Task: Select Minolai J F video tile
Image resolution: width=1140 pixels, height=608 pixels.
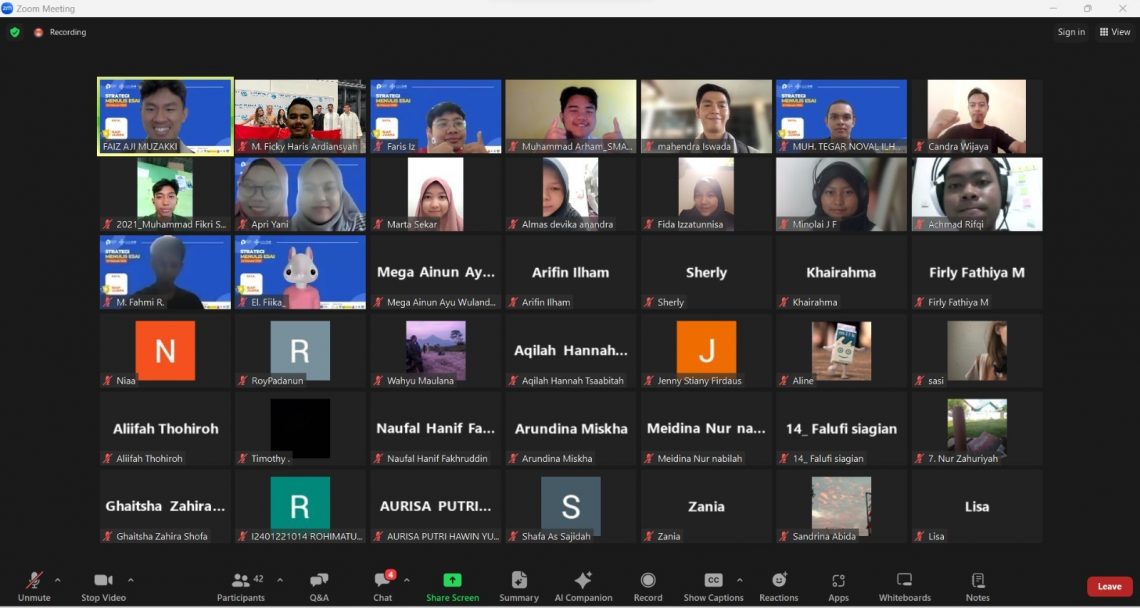Action: (x=841, y=194)
